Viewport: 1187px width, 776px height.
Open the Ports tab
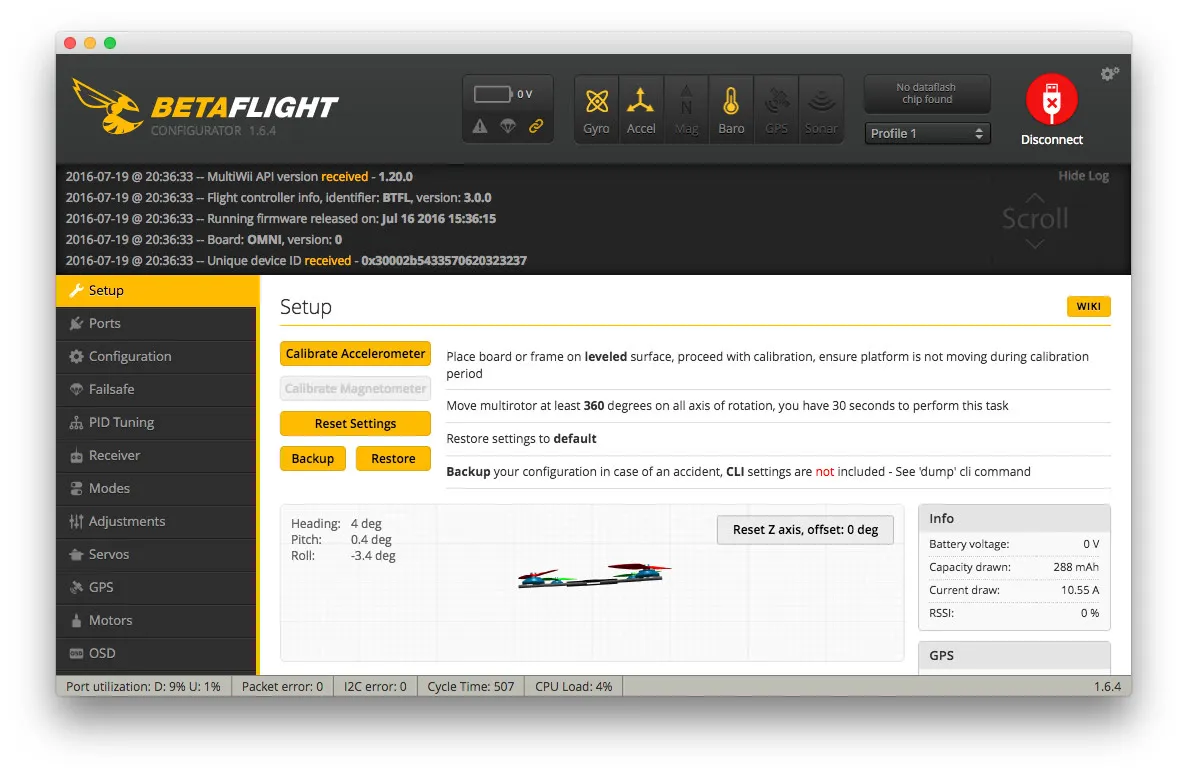(104, 323)
